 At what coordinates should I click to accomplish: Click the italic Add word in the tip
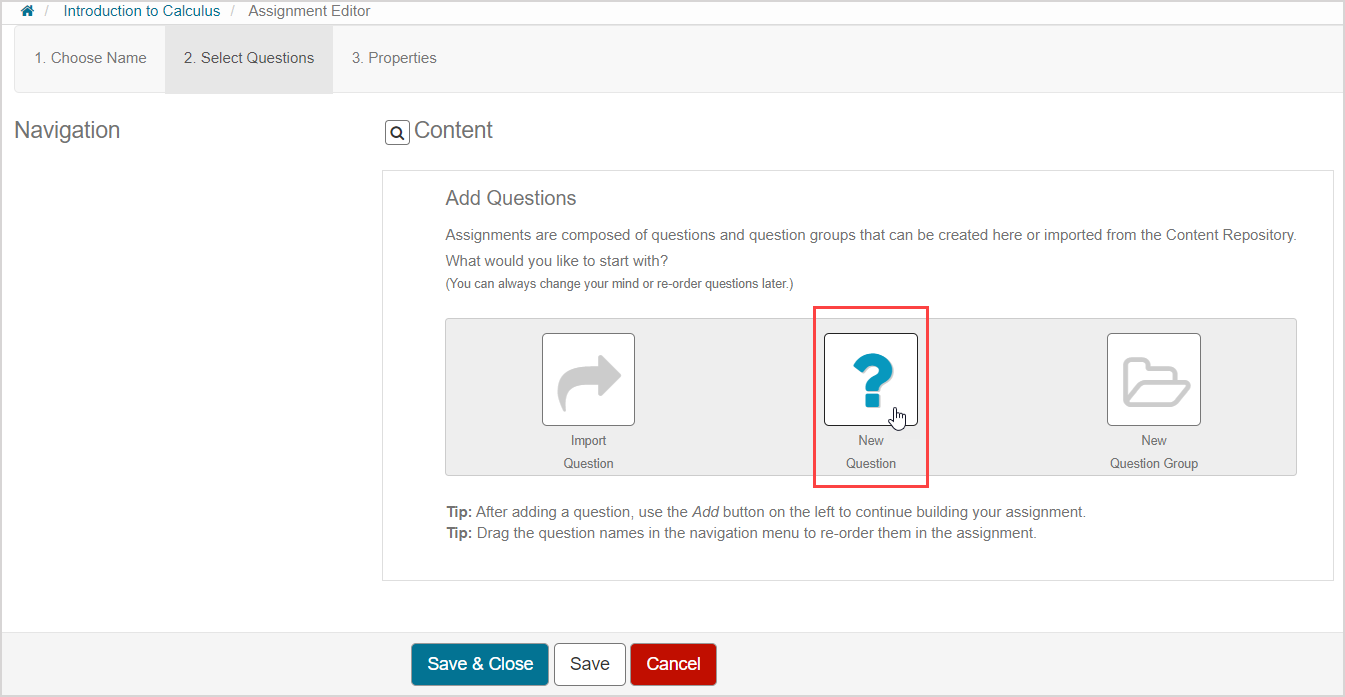coord(705,512)
